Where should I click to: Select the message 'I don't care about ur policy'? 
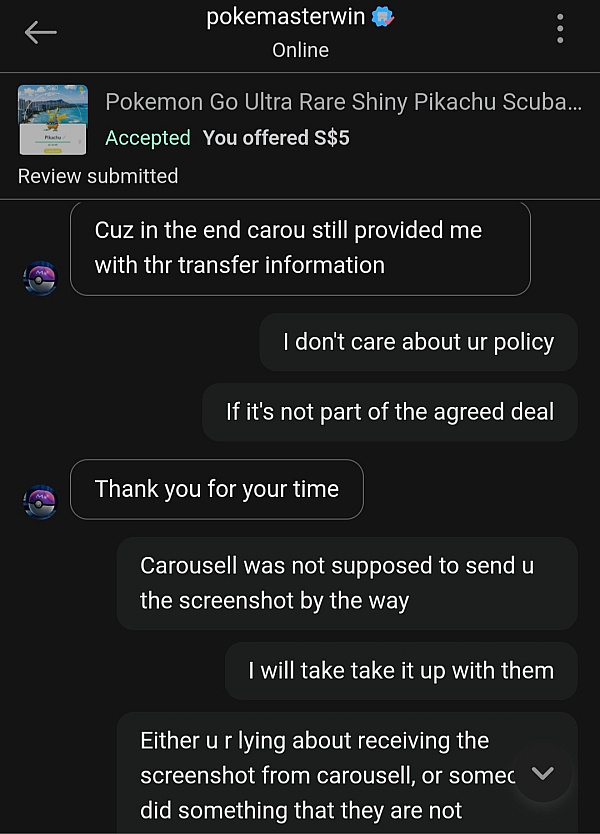coord(418,342)
